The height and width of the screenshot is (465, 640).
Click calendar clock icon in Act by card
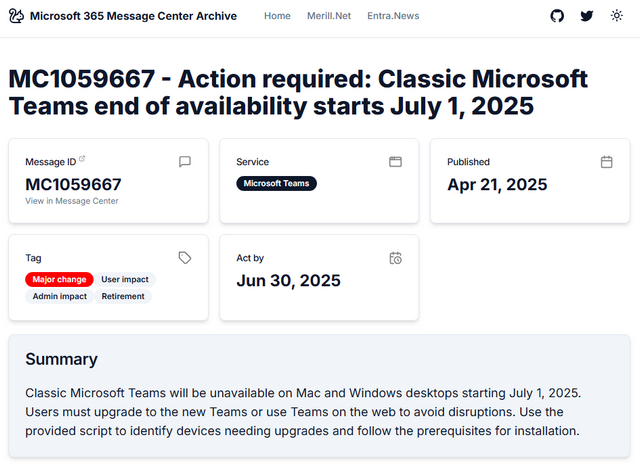coord(395,257)
